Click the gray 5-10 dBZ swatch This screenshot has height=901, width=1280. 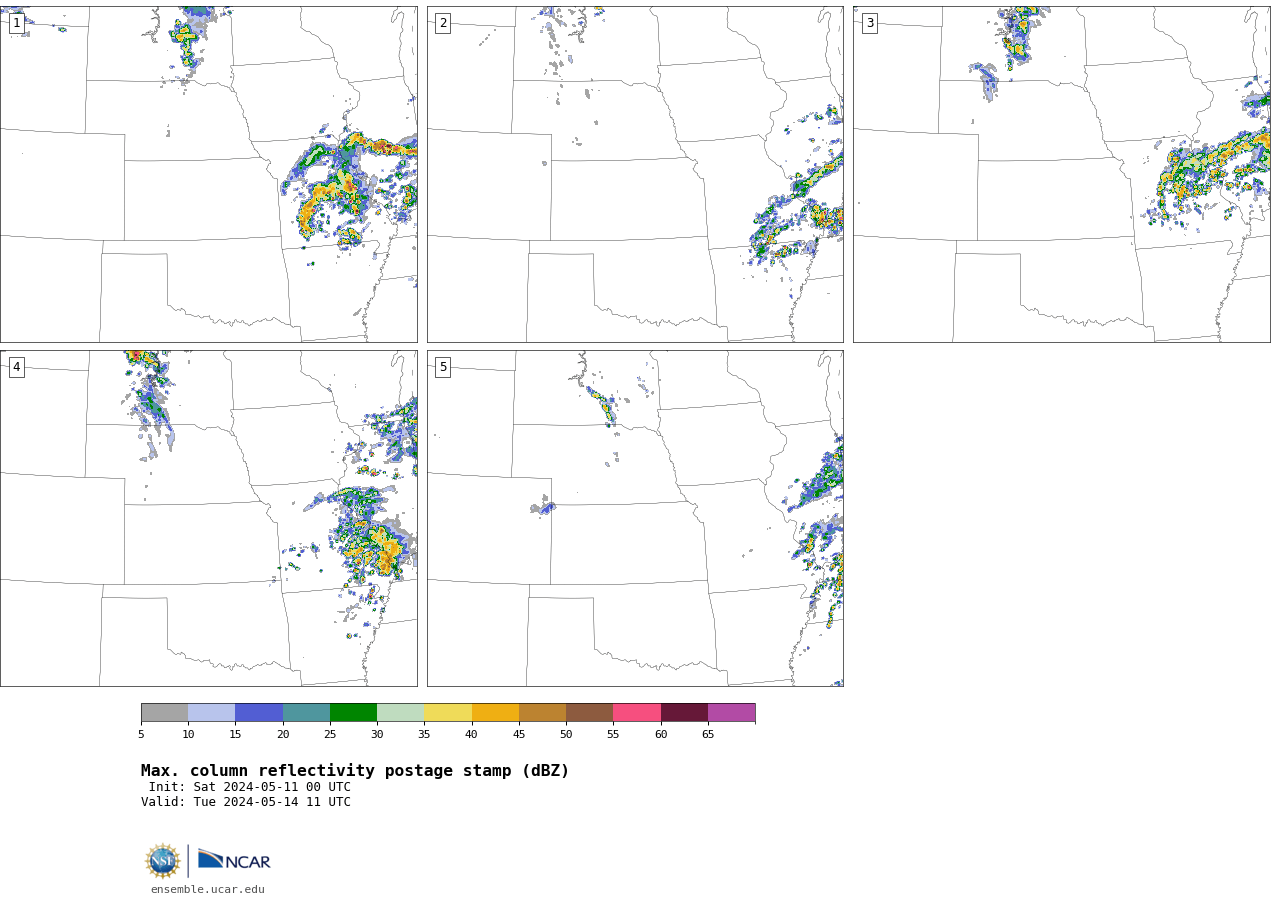[x=164, y=713]
